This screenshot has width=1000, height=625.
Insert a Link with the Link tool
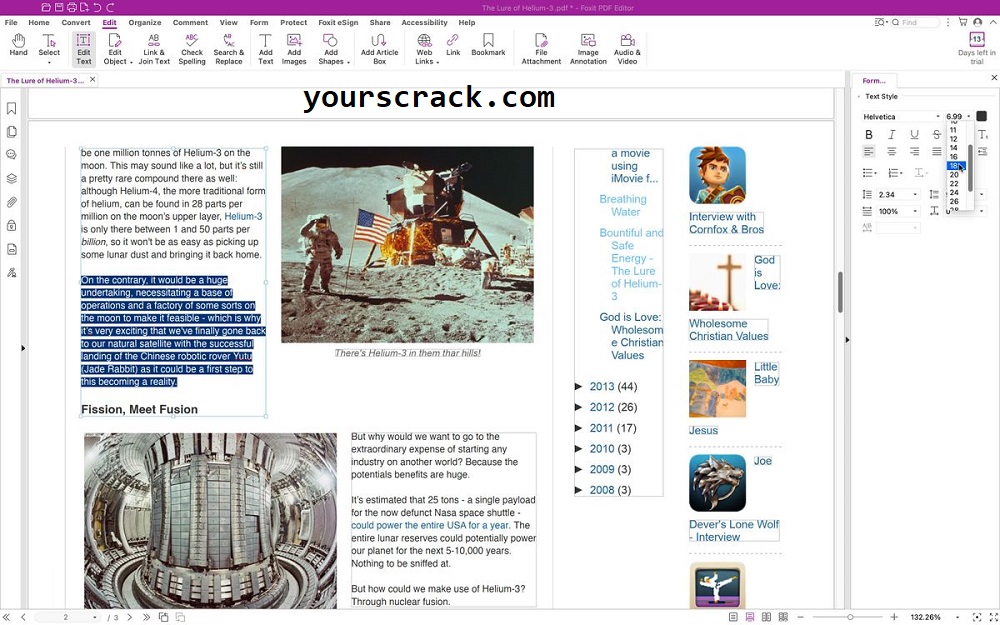pos(453,45)
